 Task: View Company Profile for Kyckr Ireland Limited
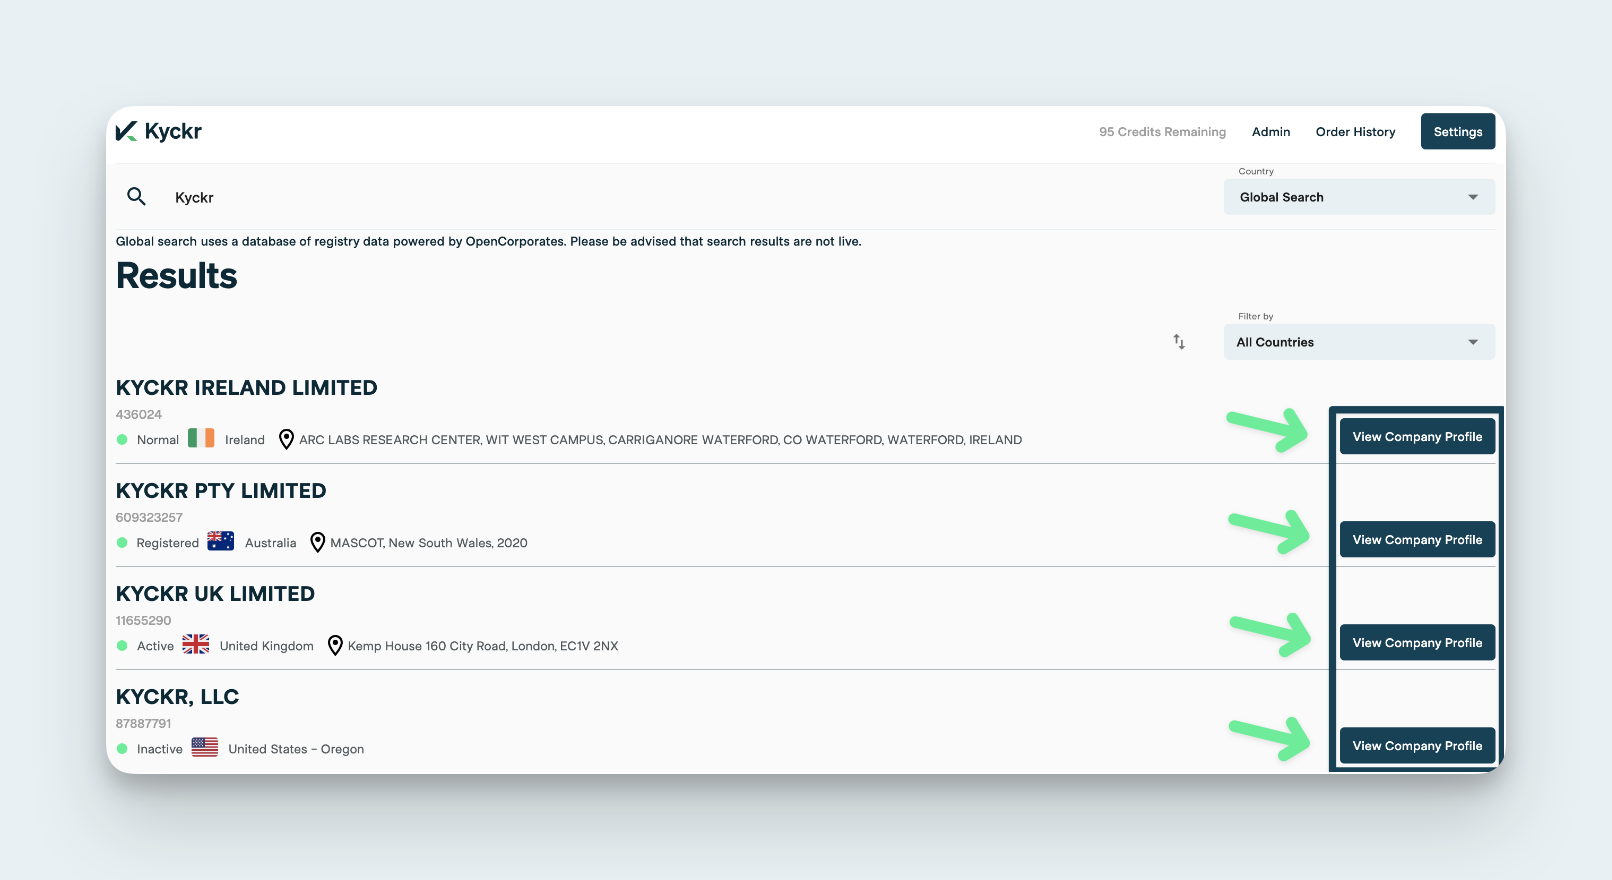tap(1417, 436)
